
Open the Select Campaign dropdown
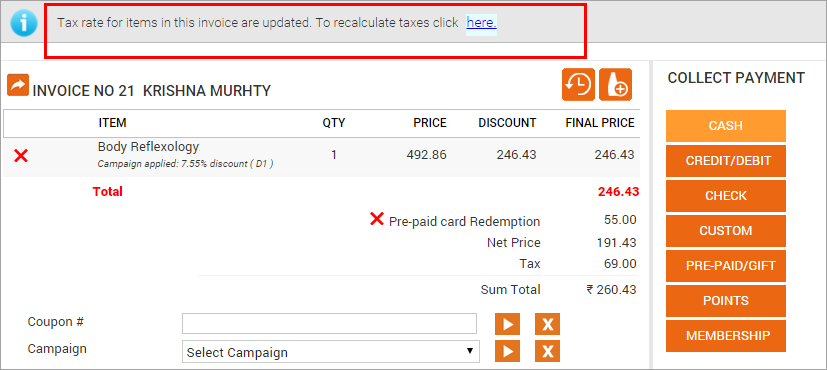pyautogui.click(x=331, y=352)
